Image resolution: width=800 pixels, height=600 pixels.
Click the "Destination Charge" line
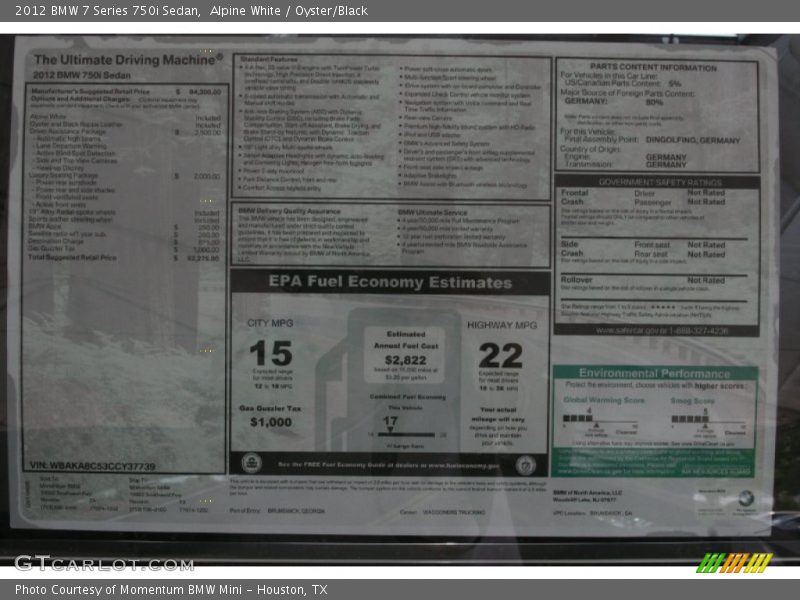[x=123, y=241]
